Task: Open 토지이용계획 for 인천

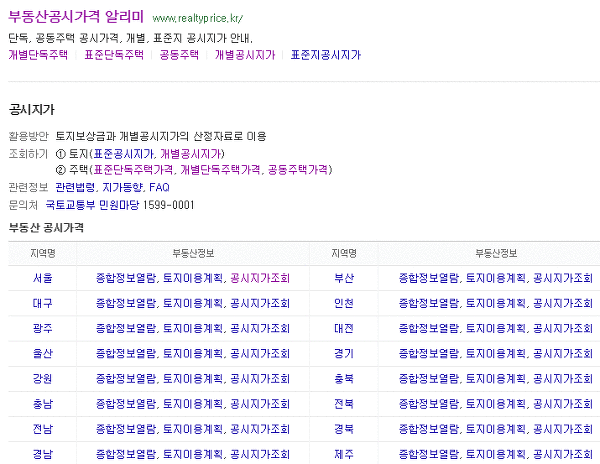Action: click(x=496, y=303)
